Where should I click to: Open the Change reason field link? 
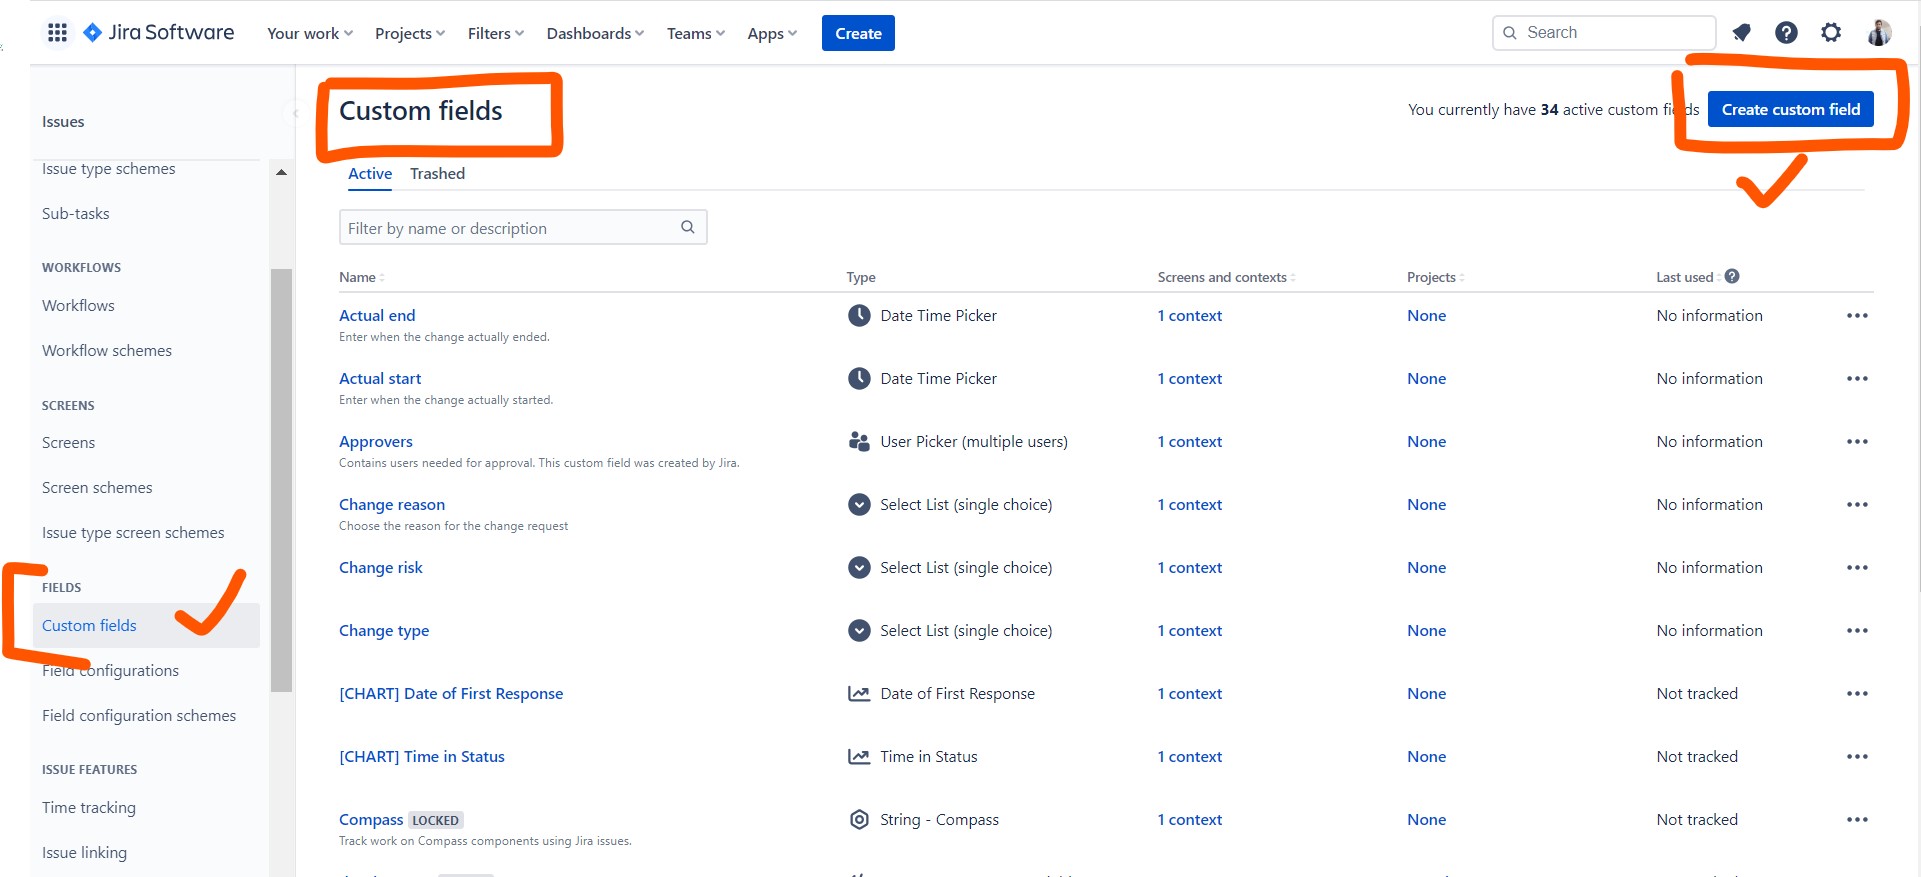tap(392, 505)
